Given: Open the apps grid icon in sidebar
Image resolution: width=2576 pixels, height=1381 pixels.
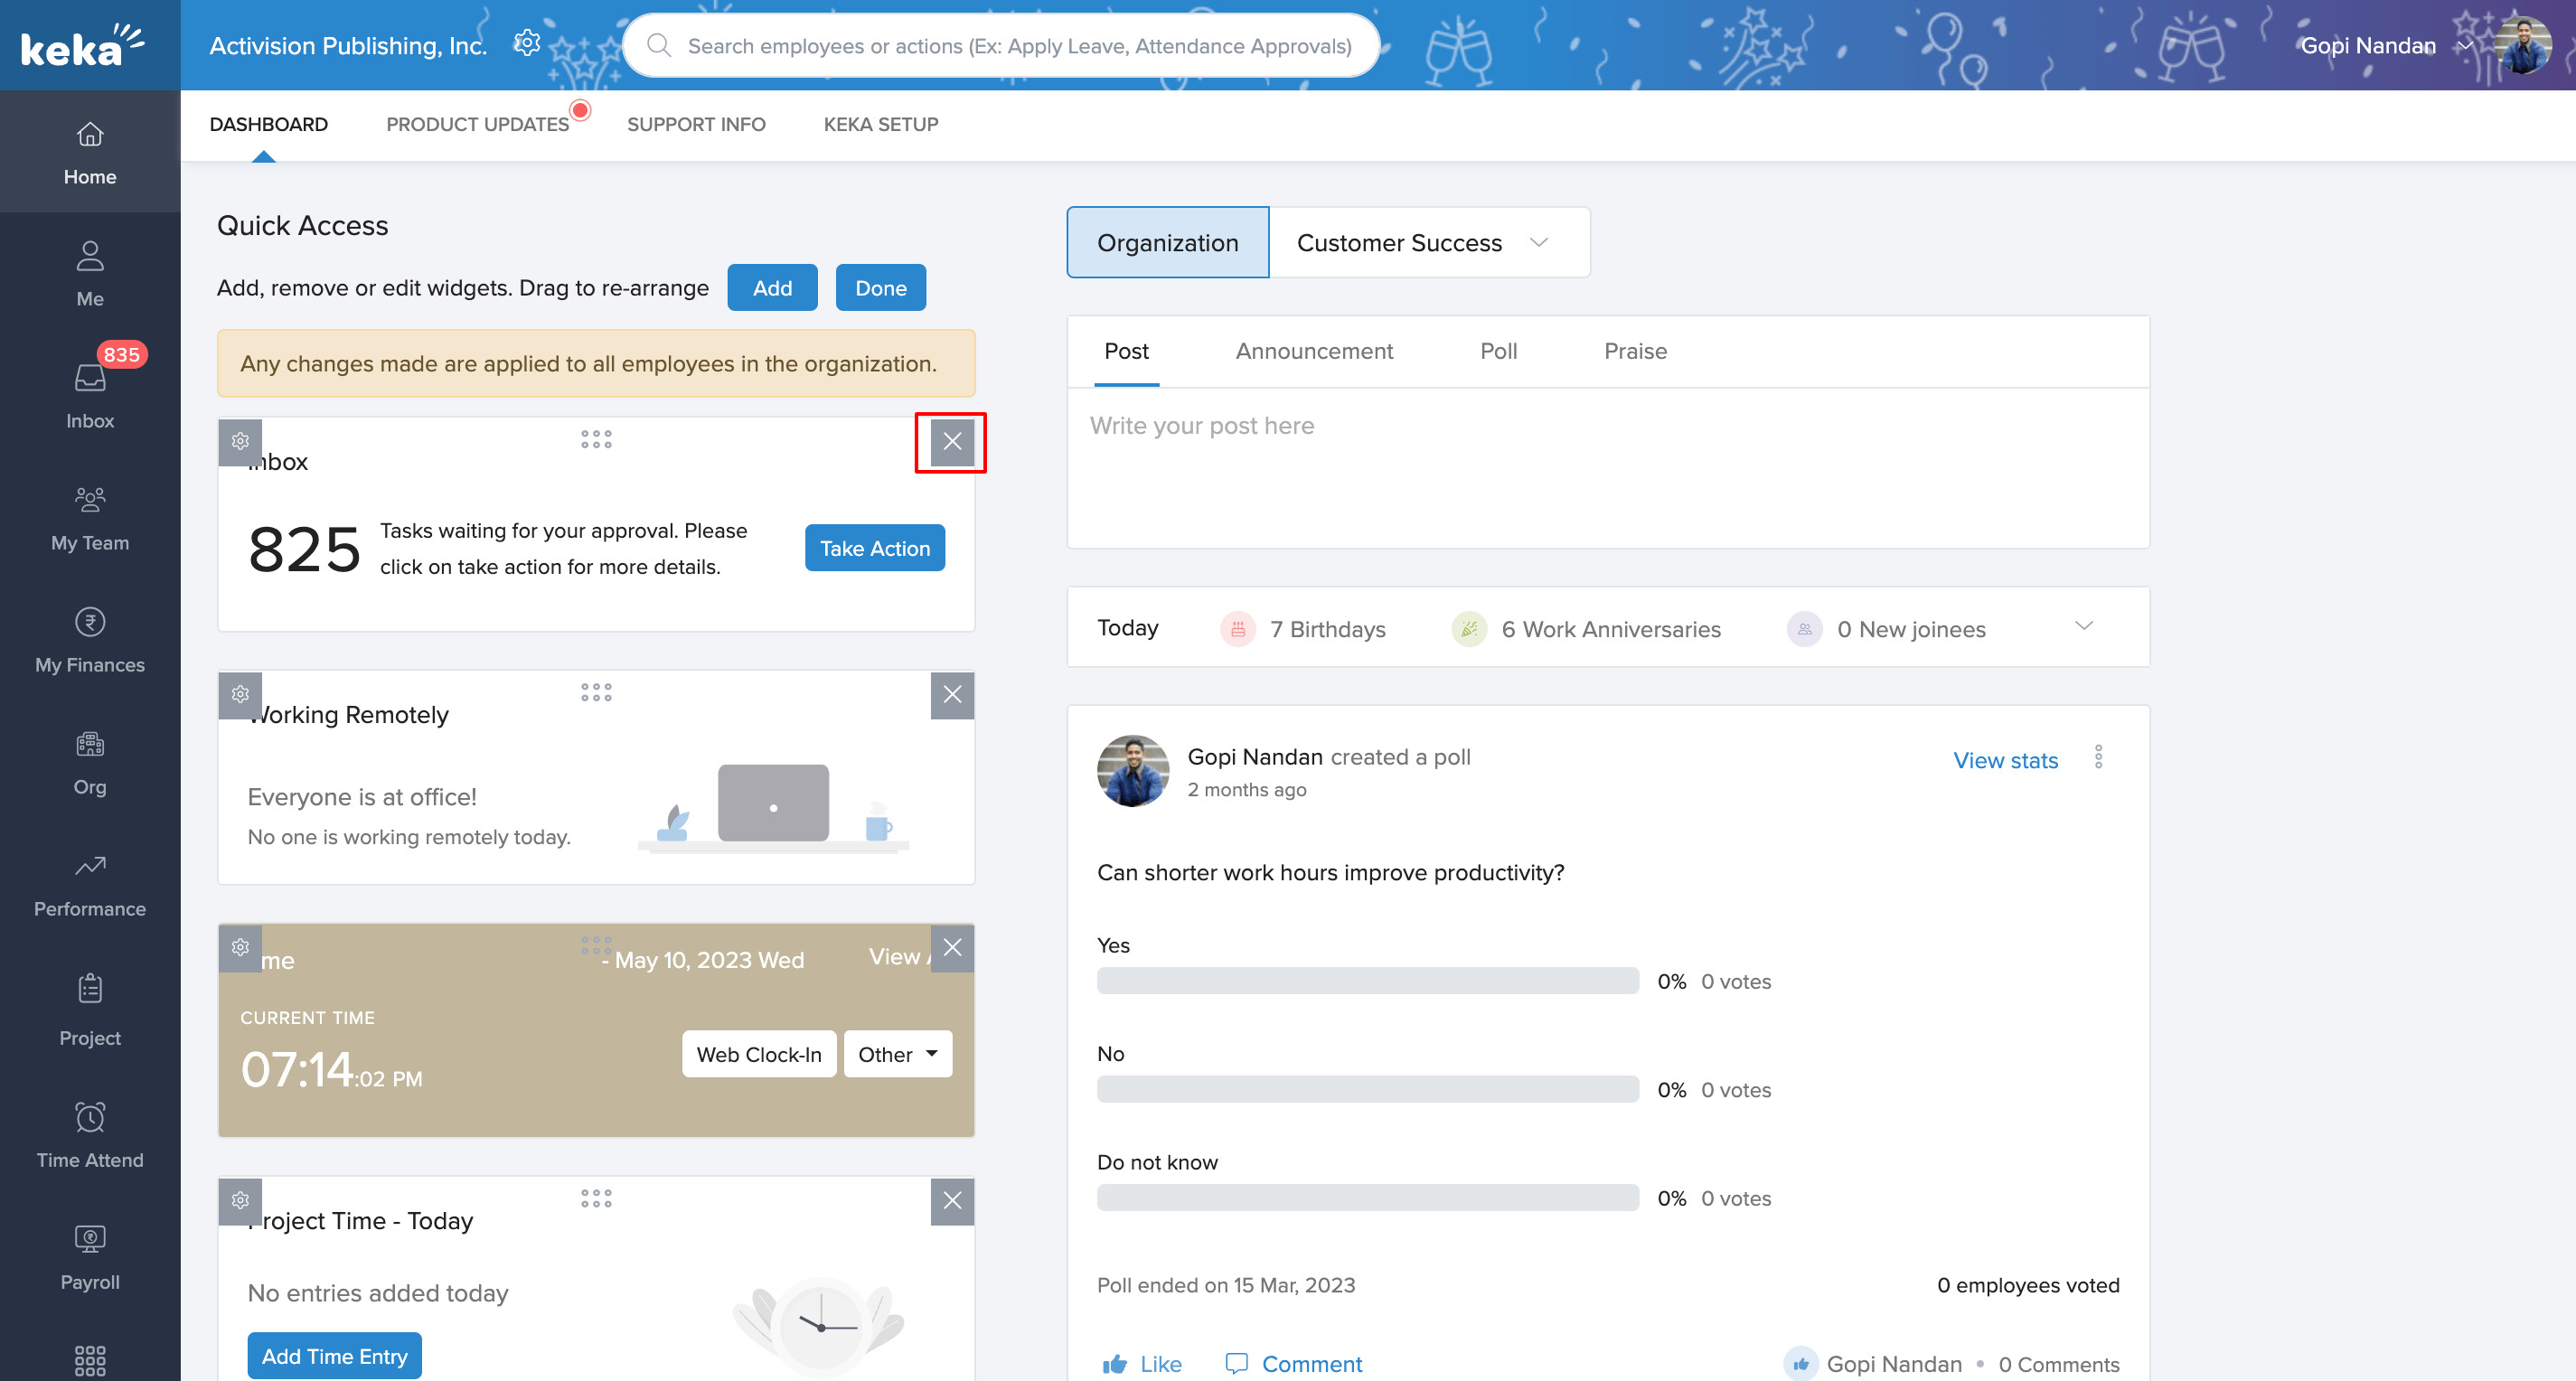Looking at the screenshot, I should click(x=90, y=1360).
